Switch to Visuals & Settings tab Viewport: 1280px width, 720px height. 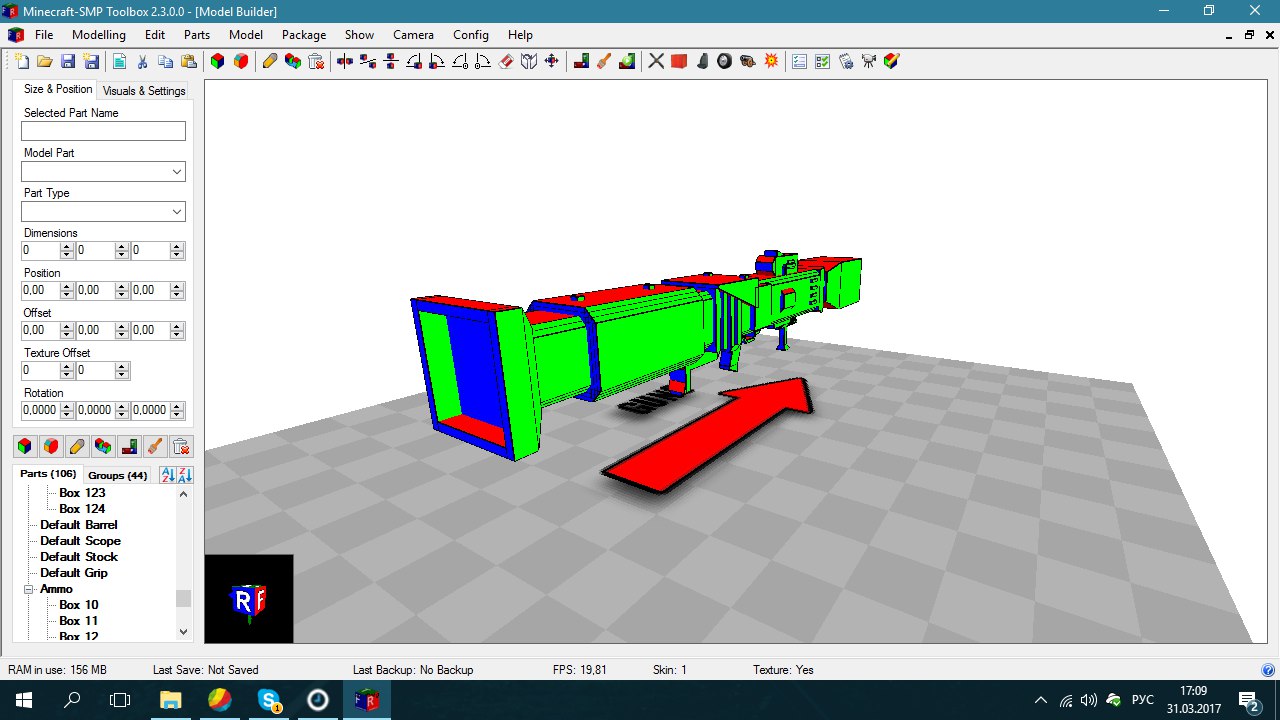(x=144, y=90)
